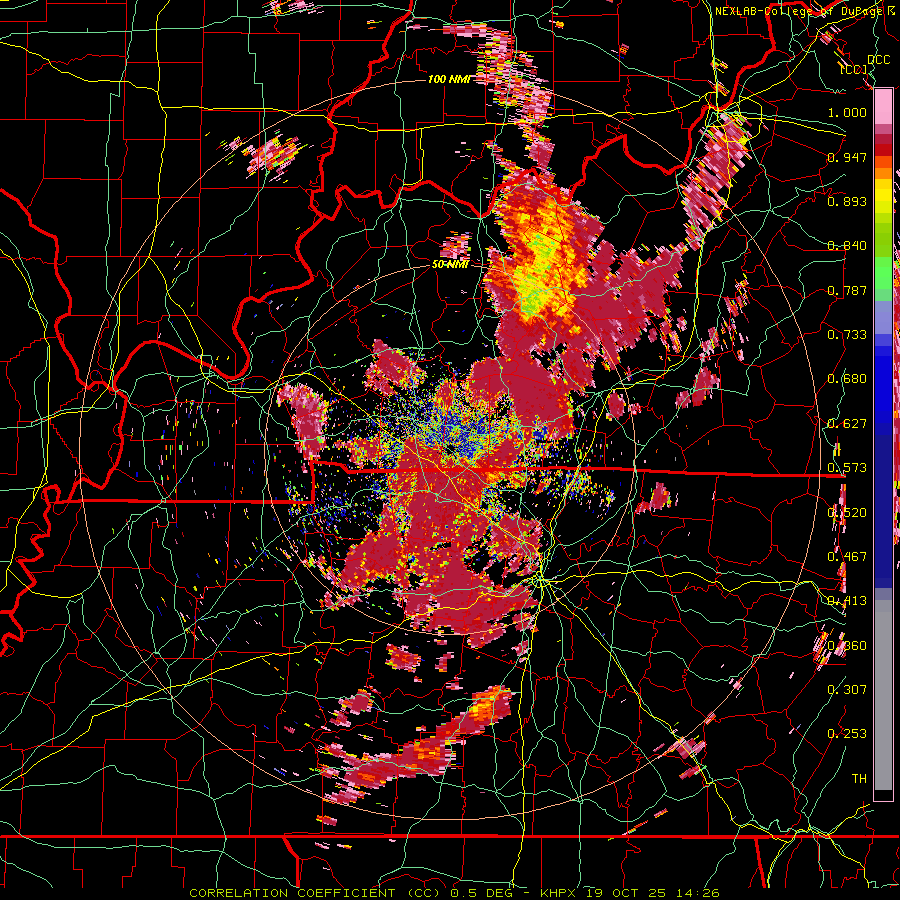Select the 0.733 scale value
Screen dimensions: 900x900
847,335
